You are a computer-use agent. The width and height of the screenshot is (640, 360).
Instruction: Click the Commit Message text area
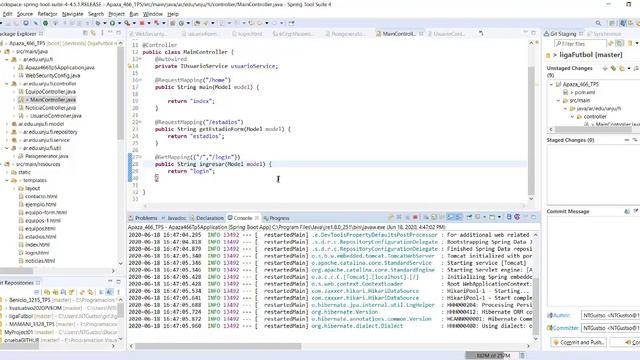click(x=593, y=261)
